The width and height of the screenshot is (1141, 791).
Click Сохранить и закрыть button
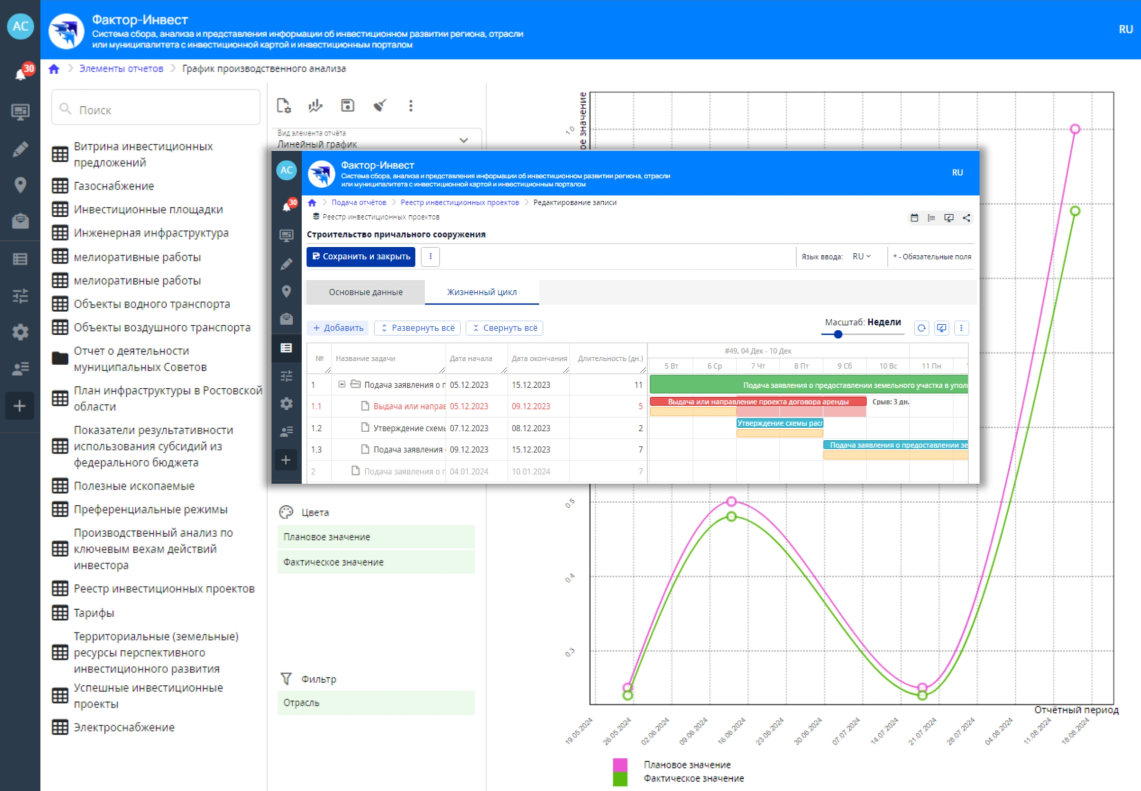[361, 256]
